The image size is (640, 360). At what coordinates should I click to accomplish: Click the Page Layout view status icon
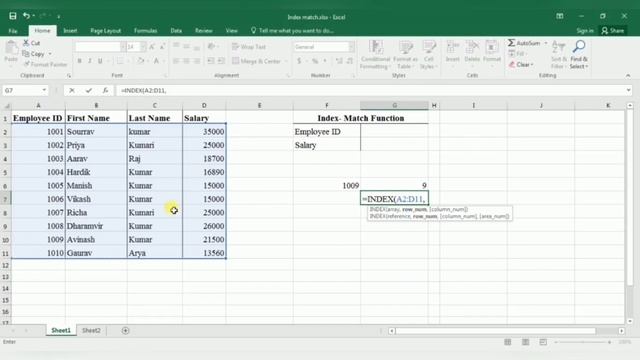525,342
